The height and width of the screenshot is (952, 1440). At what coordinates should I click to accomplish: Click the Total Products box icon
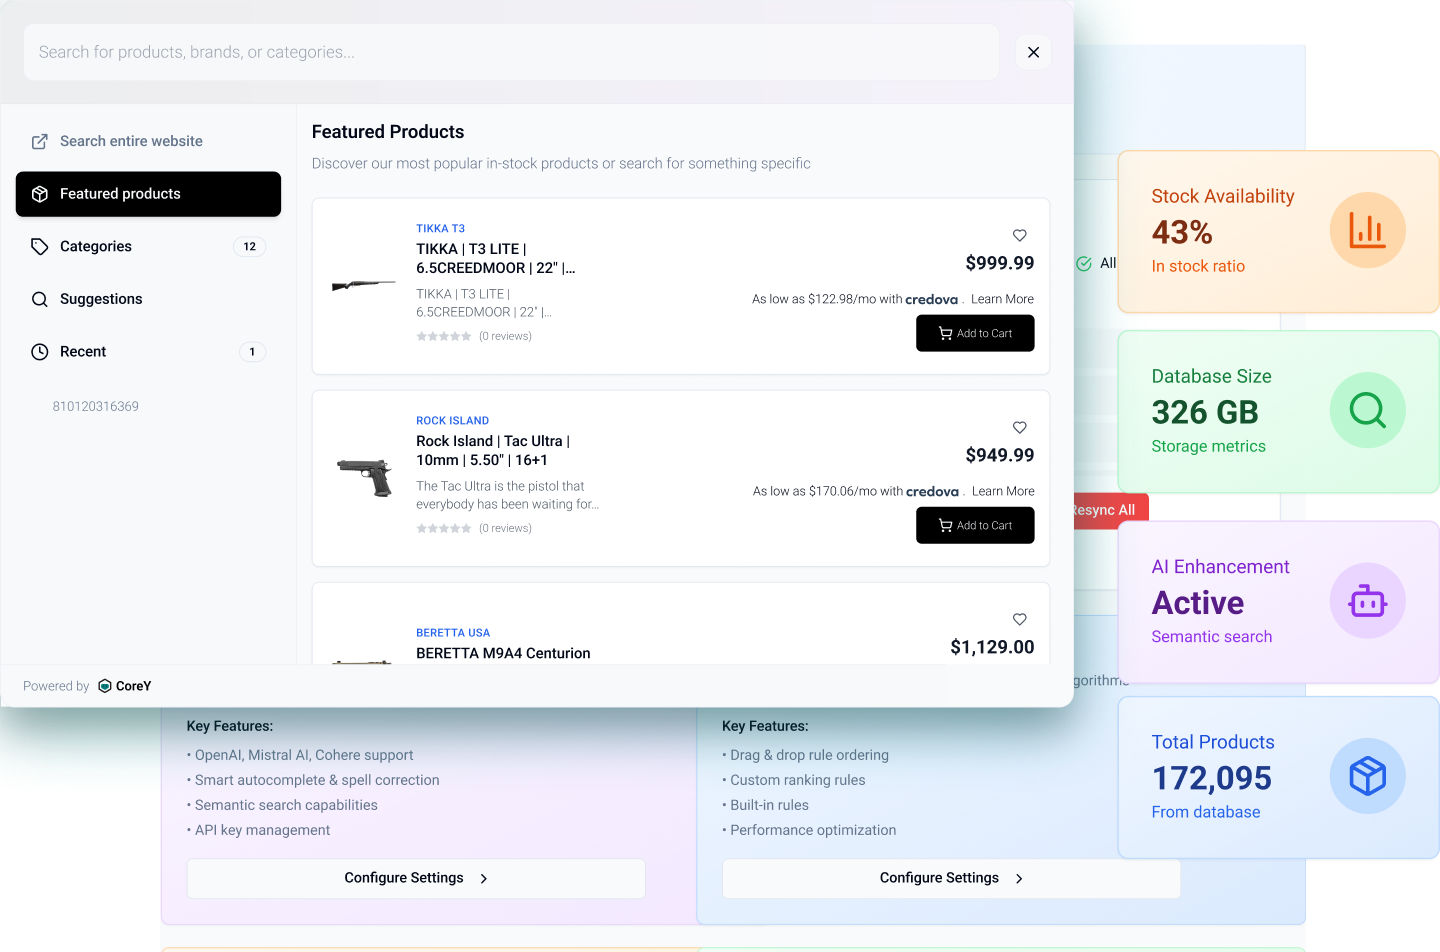[1367, 776]
